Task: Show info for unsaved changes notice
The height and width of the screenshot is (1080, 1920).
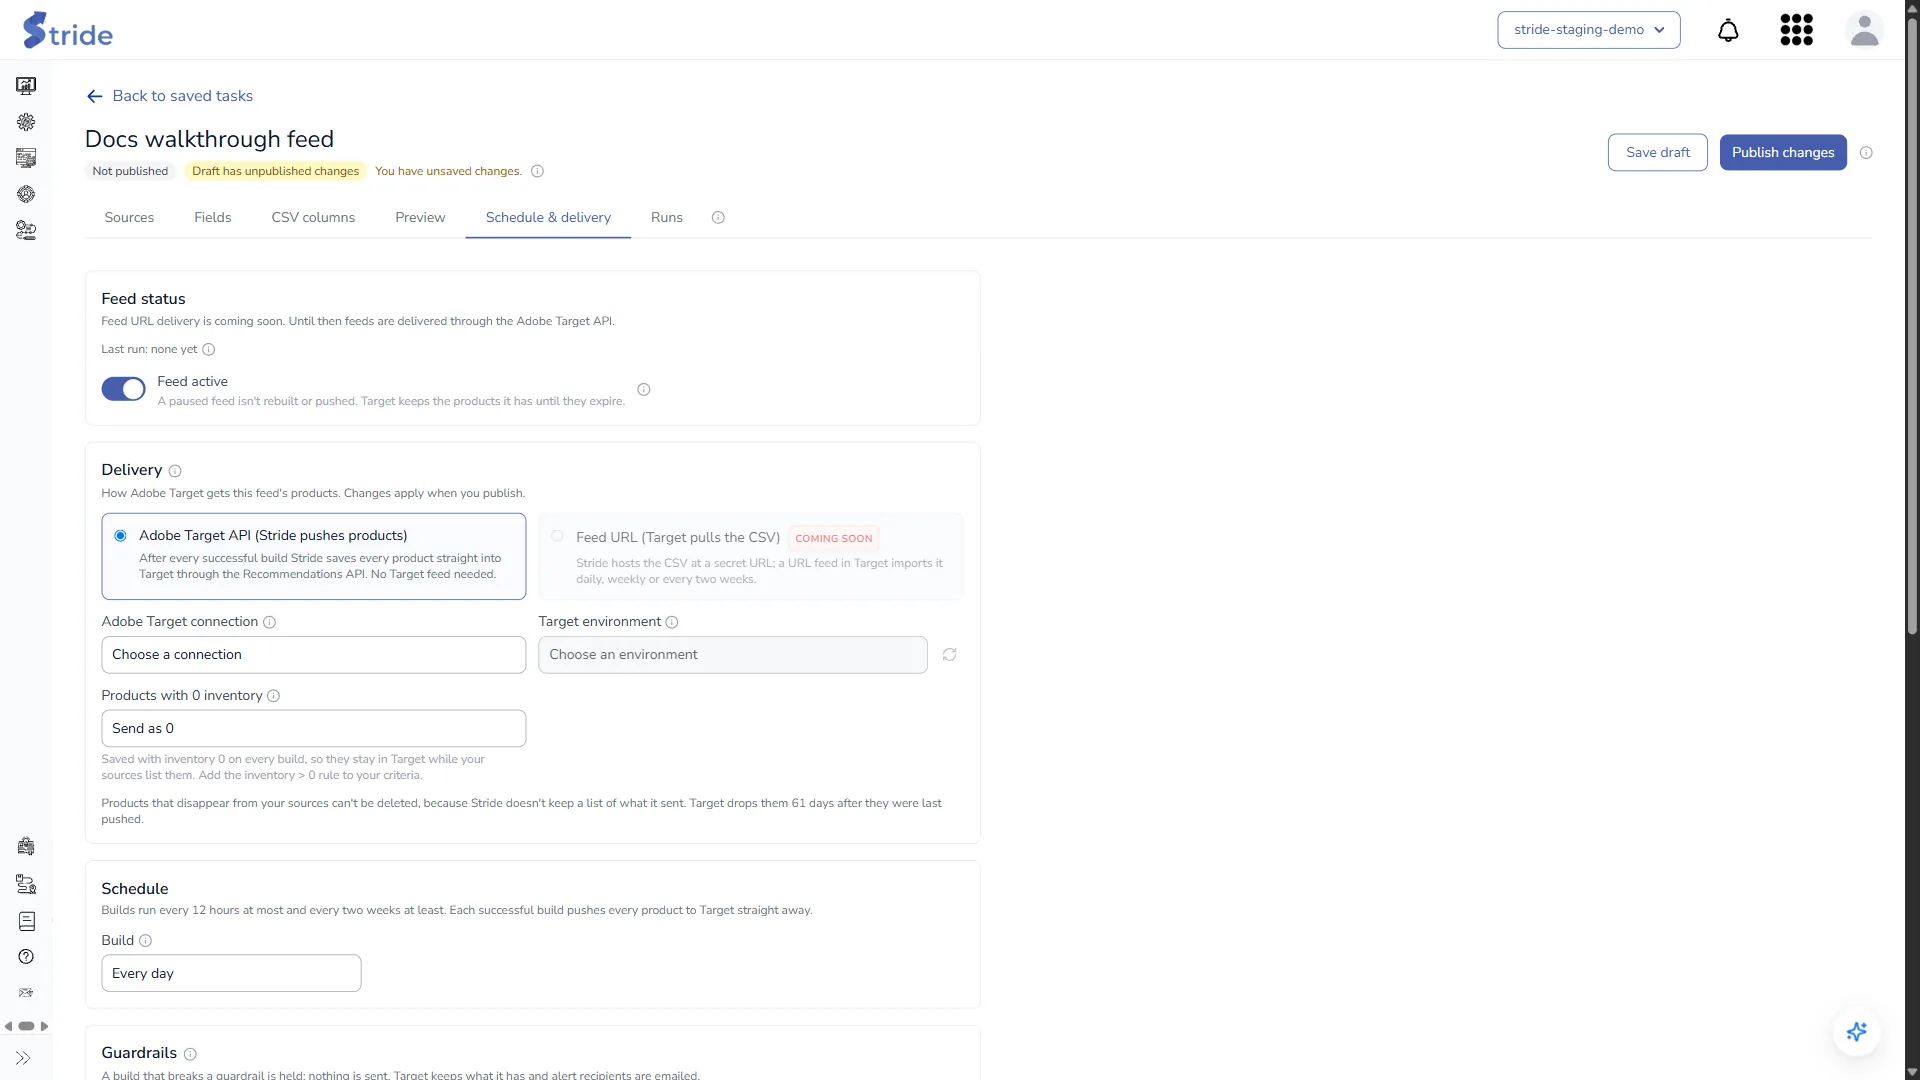Action: 537,171
